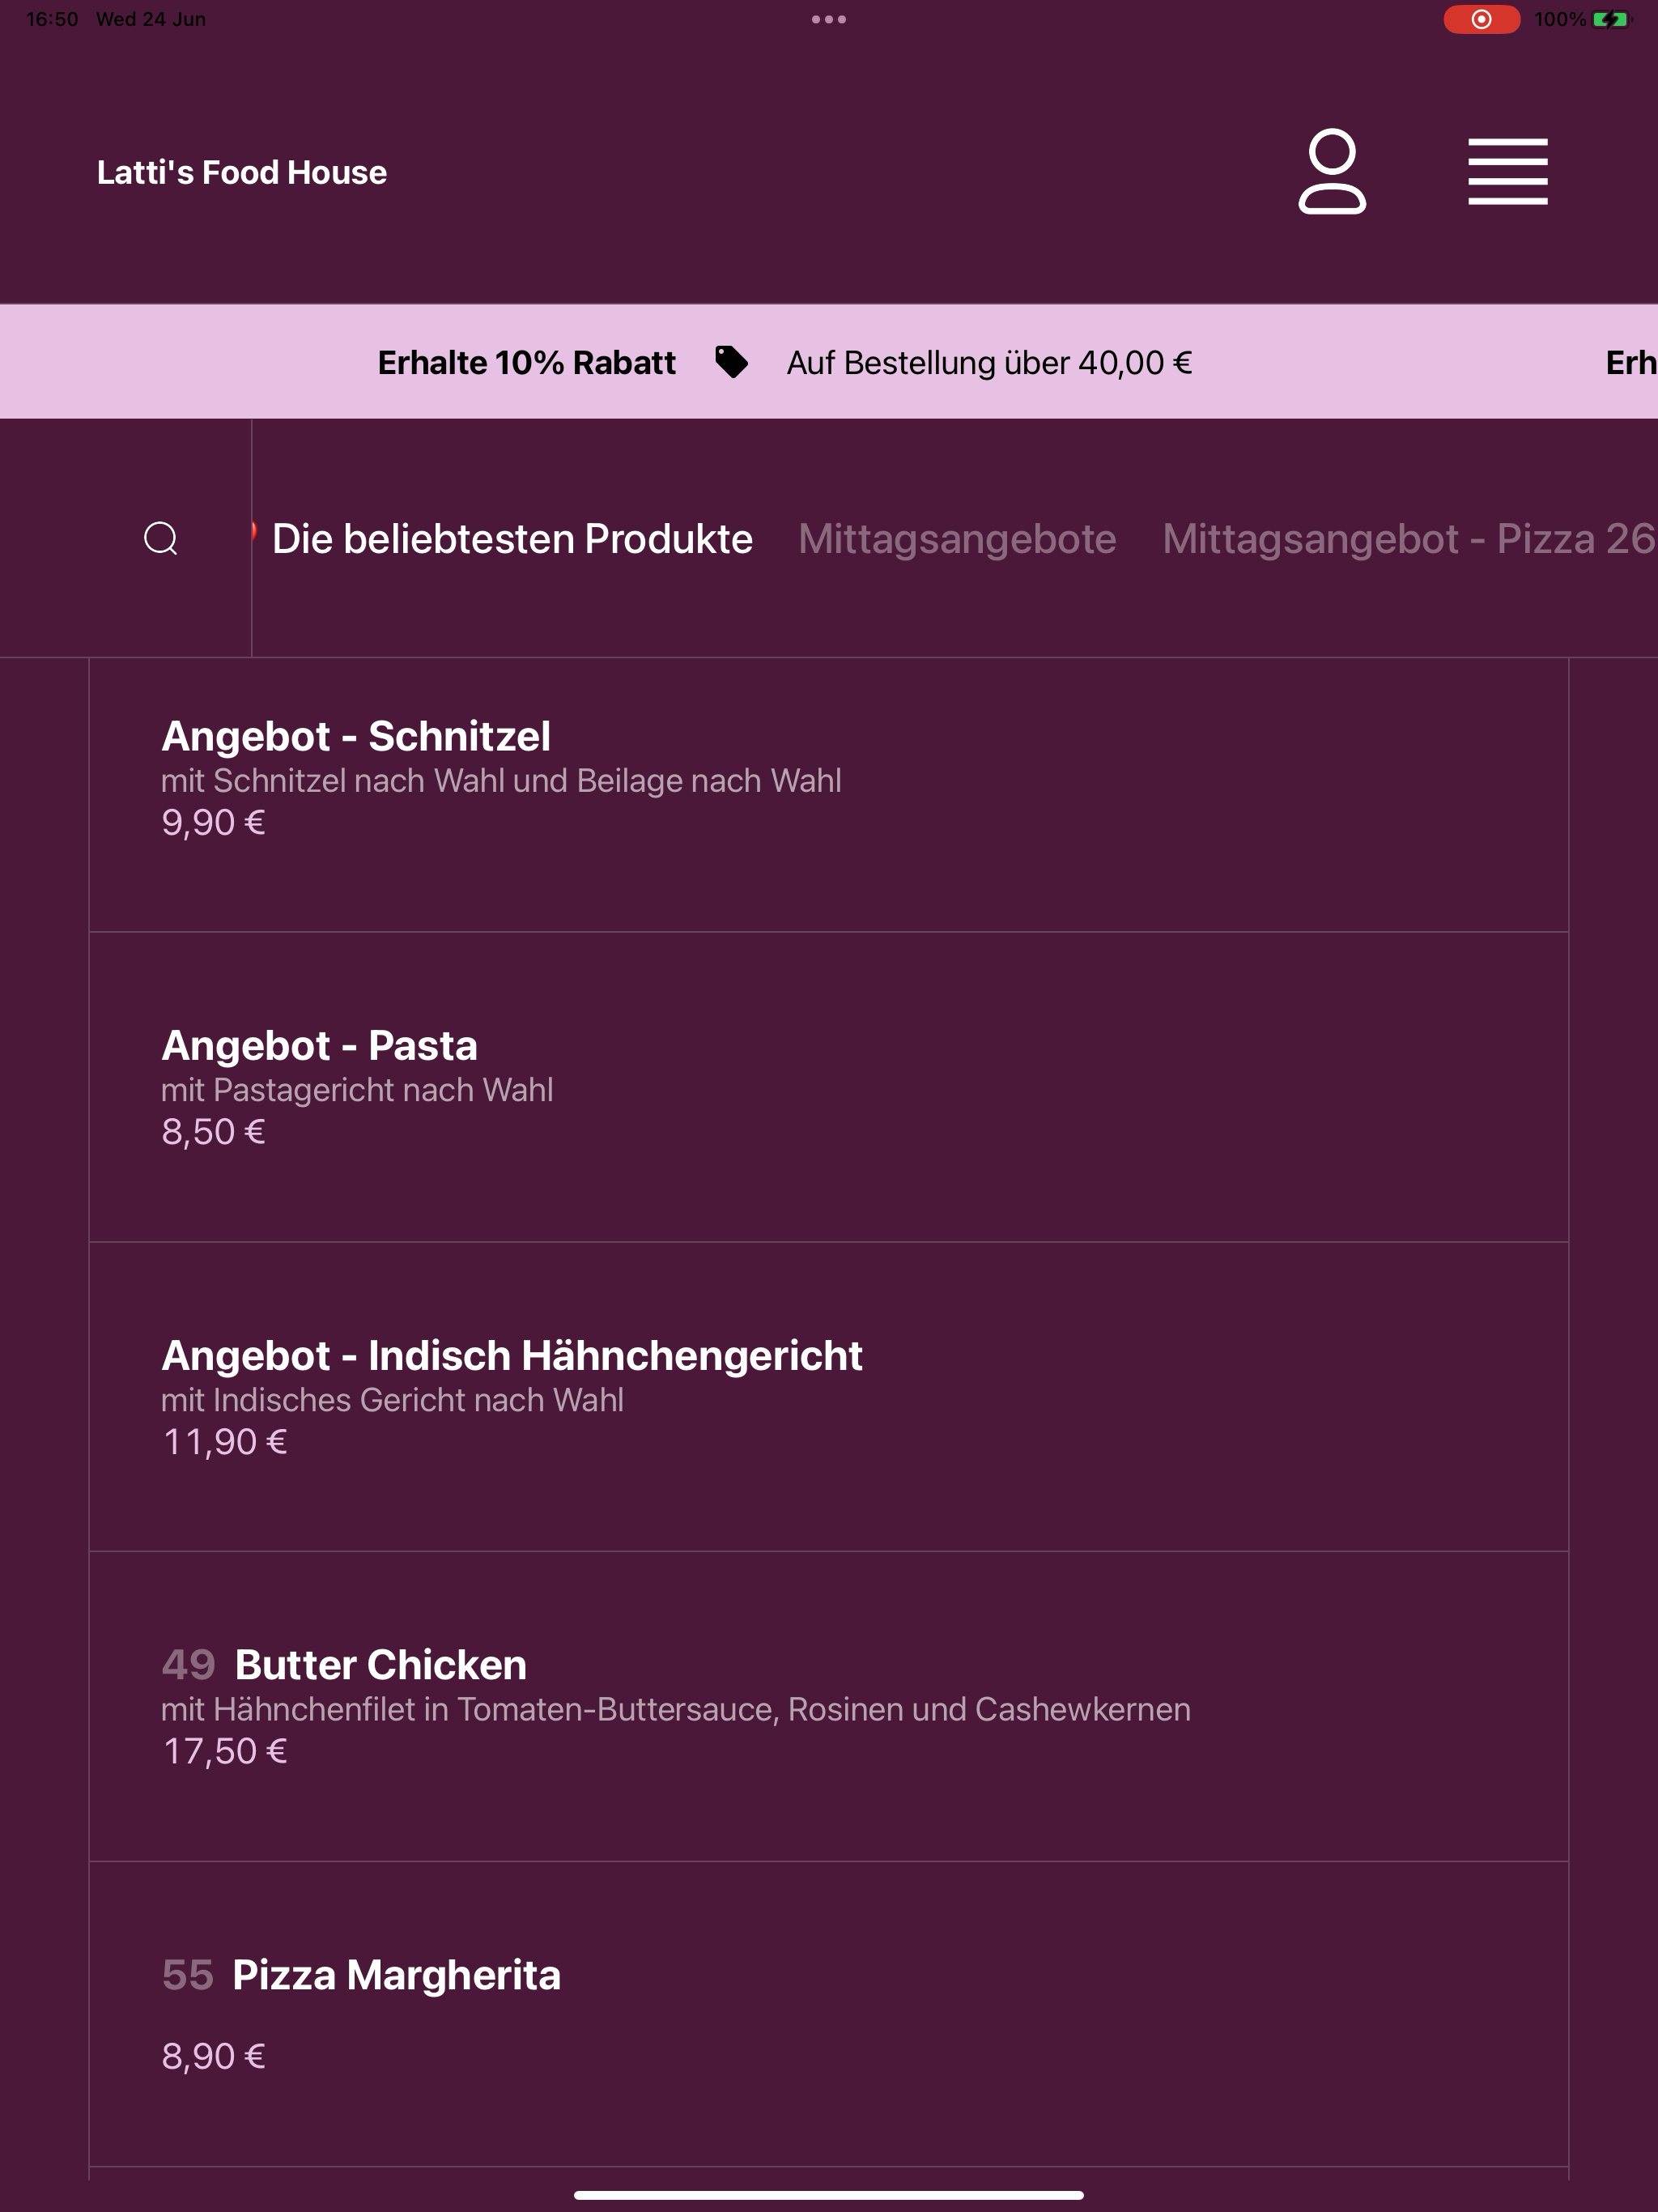Select the Die beliebtesten Produkte tab

point(512,538)
